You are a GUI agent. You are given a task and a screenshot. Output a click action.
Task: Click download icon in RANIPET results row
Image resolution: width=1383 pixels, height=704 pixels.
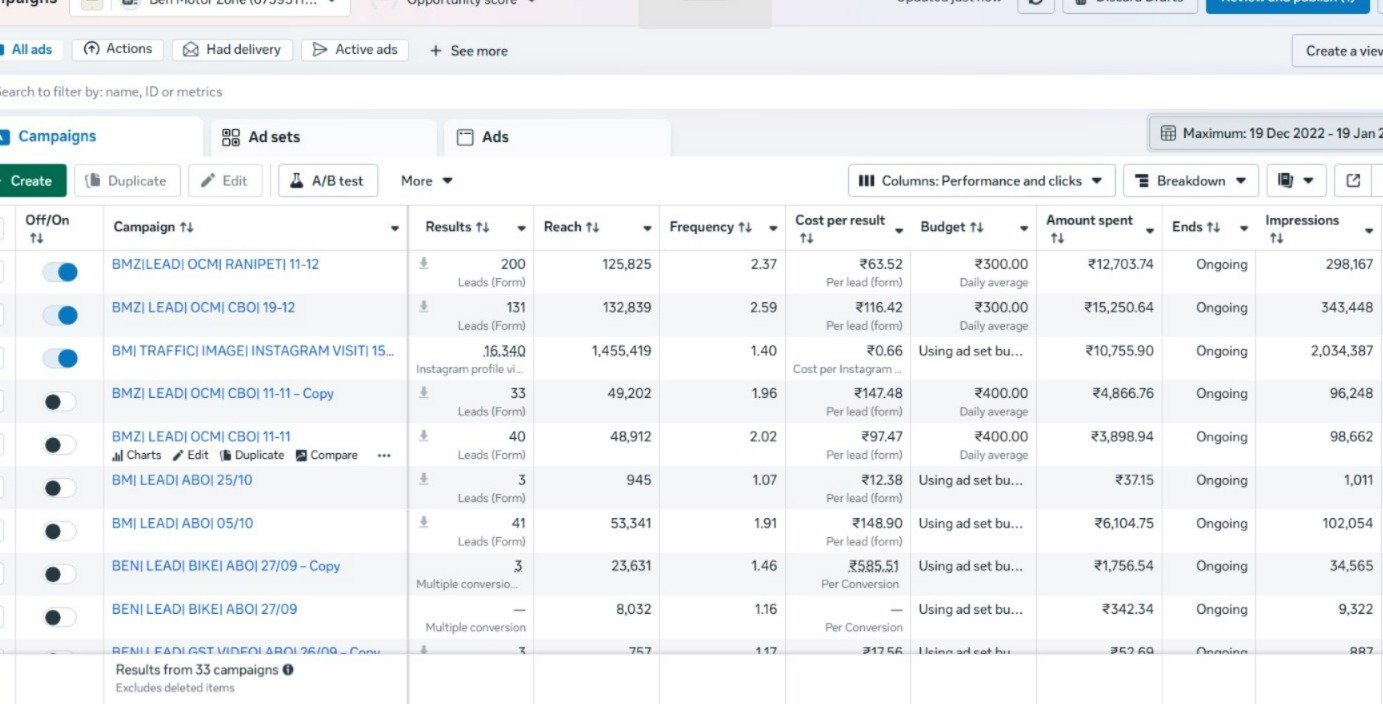424,264
